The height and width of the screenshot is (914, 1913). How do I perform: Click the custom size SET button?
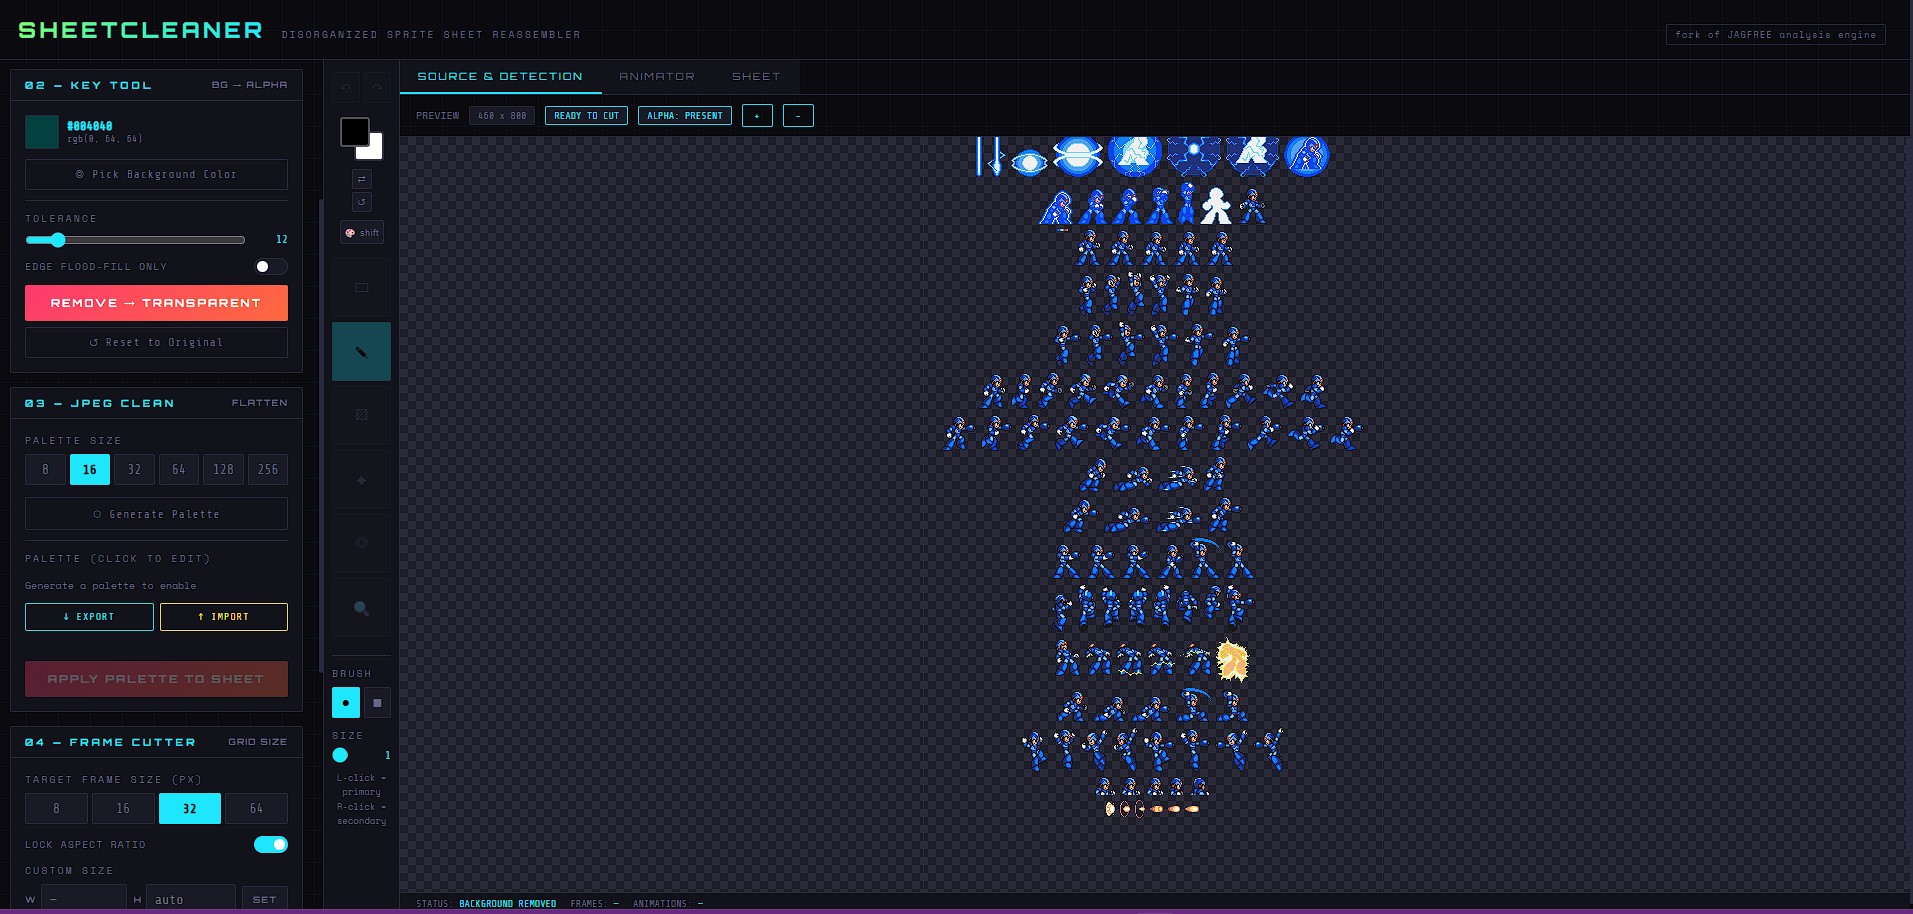(265, 899)
